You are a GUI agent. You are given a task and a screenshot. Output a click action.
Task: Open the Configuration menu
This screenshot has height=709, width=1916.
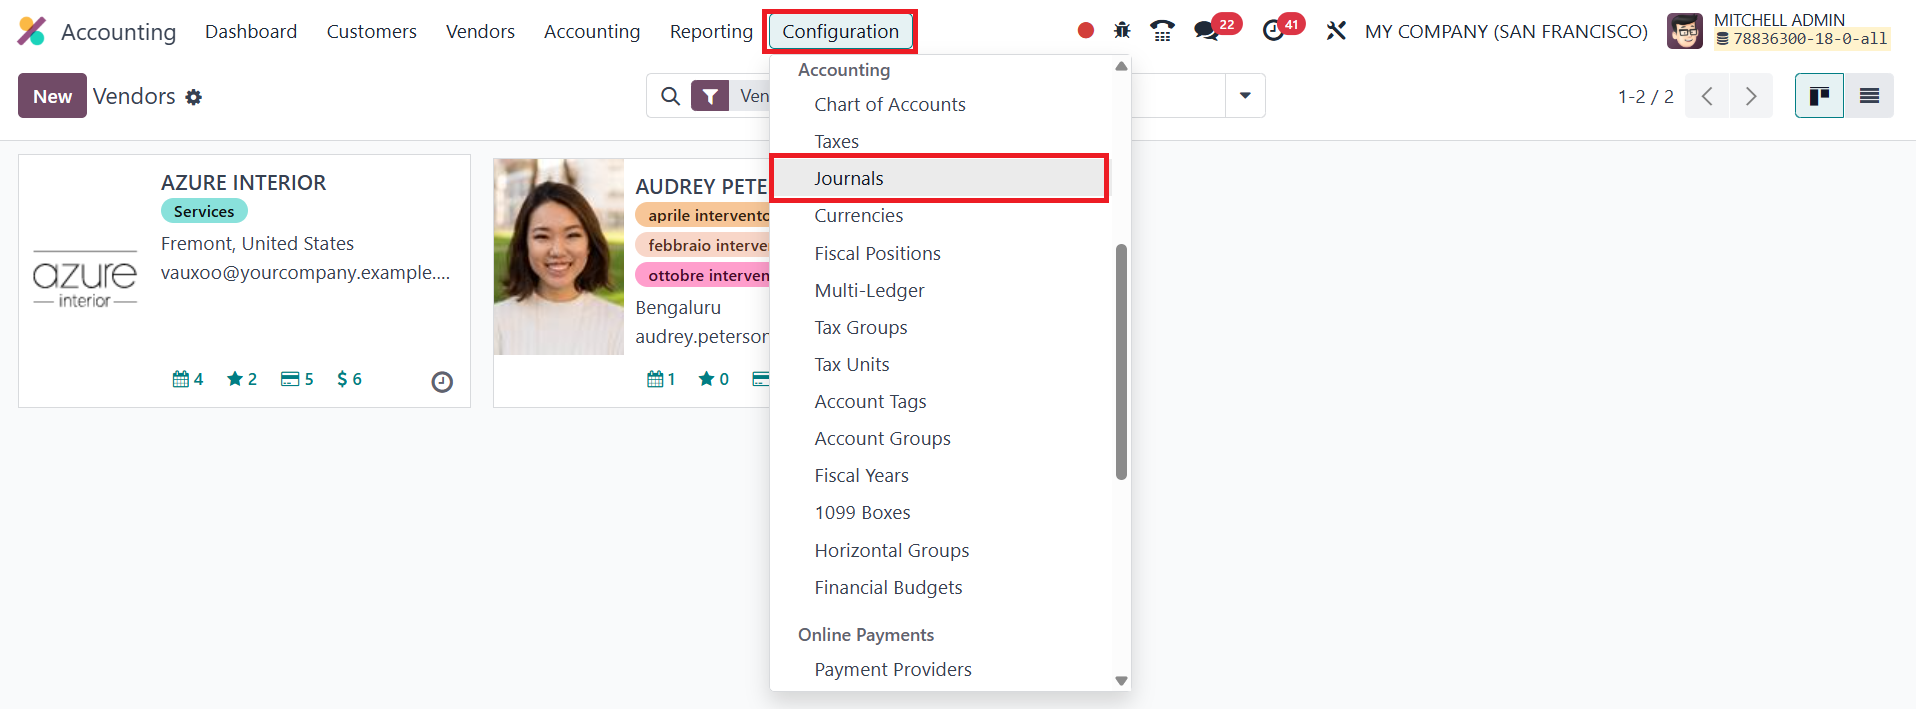pos(840,32)
